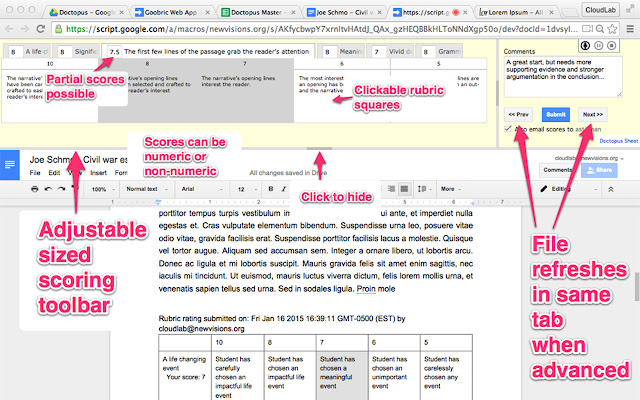
Task: Close the Lorem Ipsum tab
Action: (551, 13)
